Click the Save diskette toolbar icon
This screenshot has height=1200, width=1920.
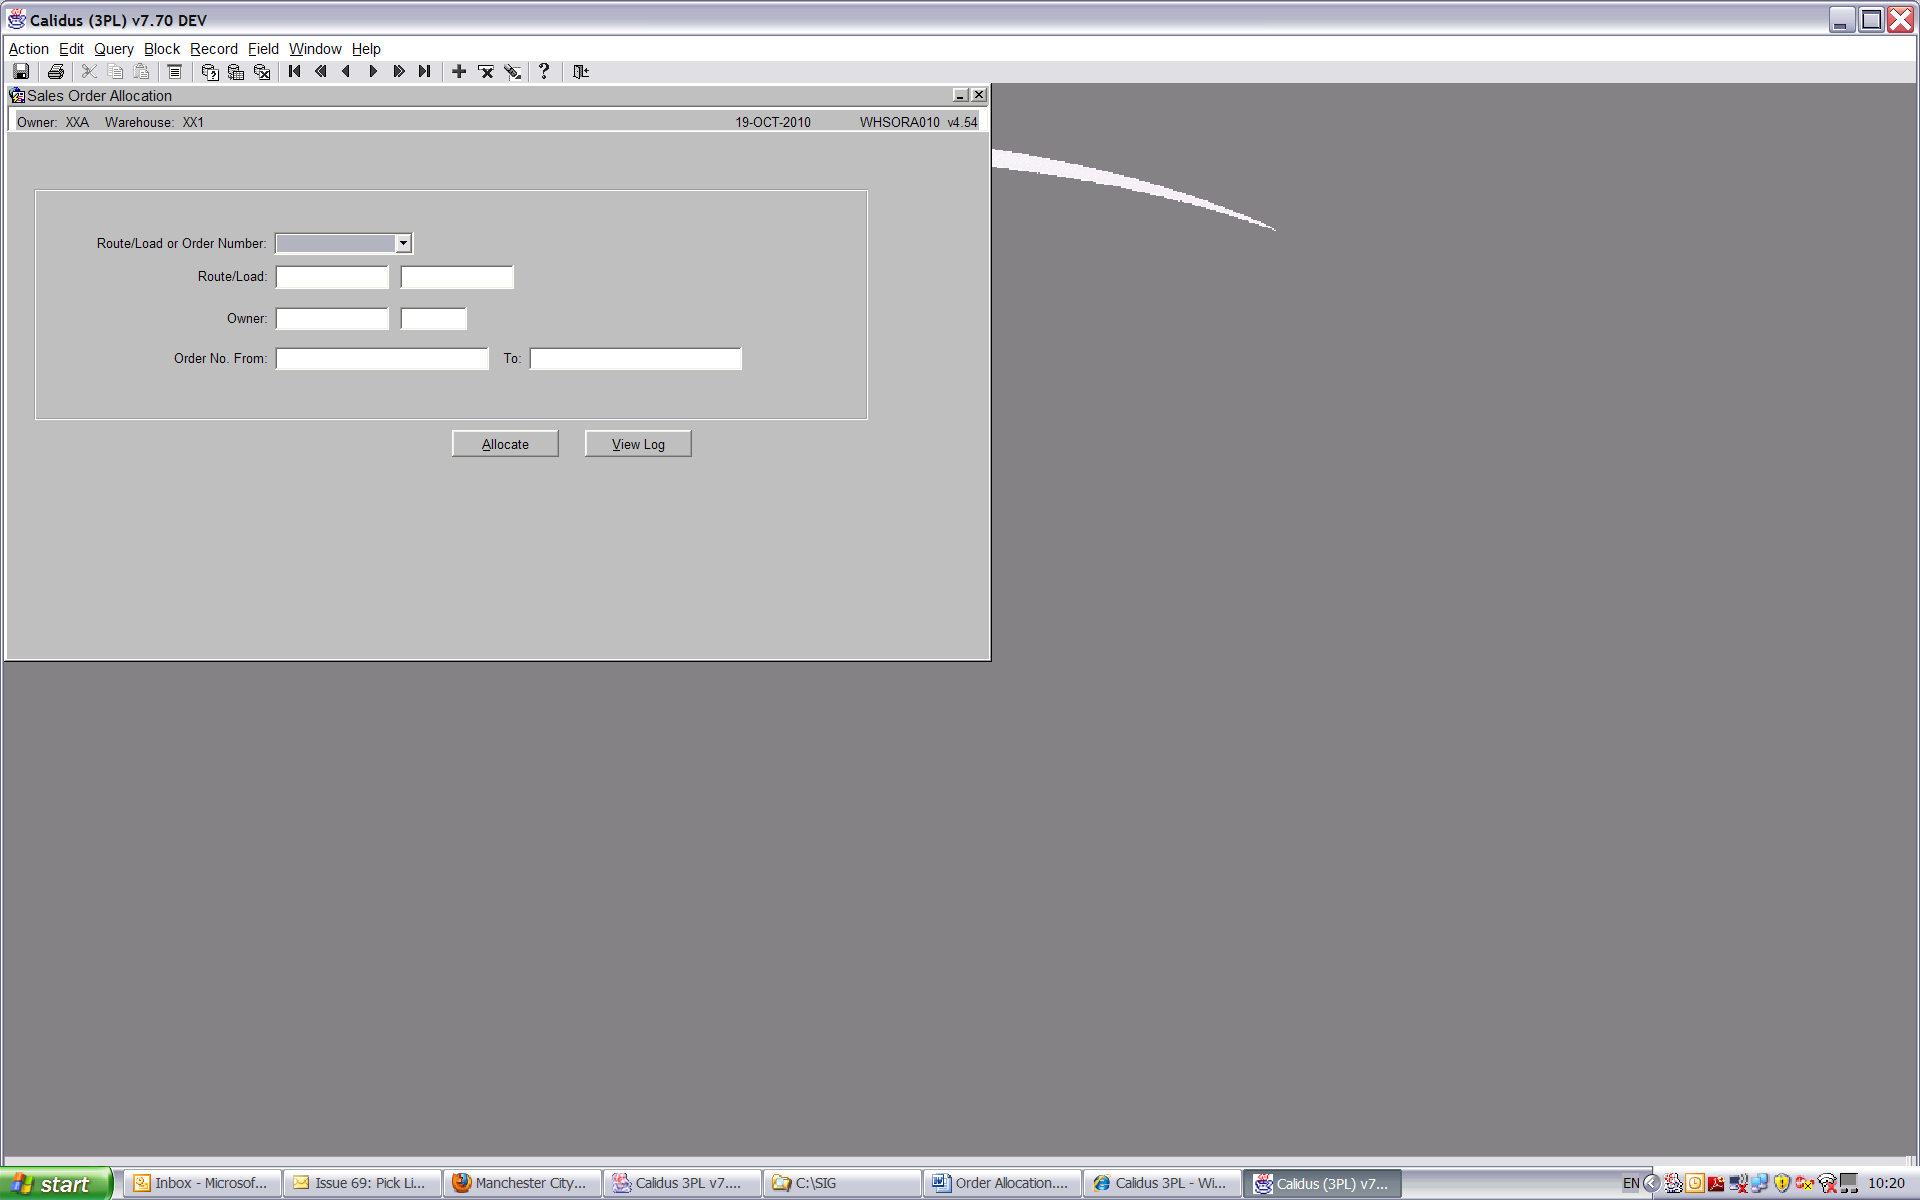pos(21,71)
